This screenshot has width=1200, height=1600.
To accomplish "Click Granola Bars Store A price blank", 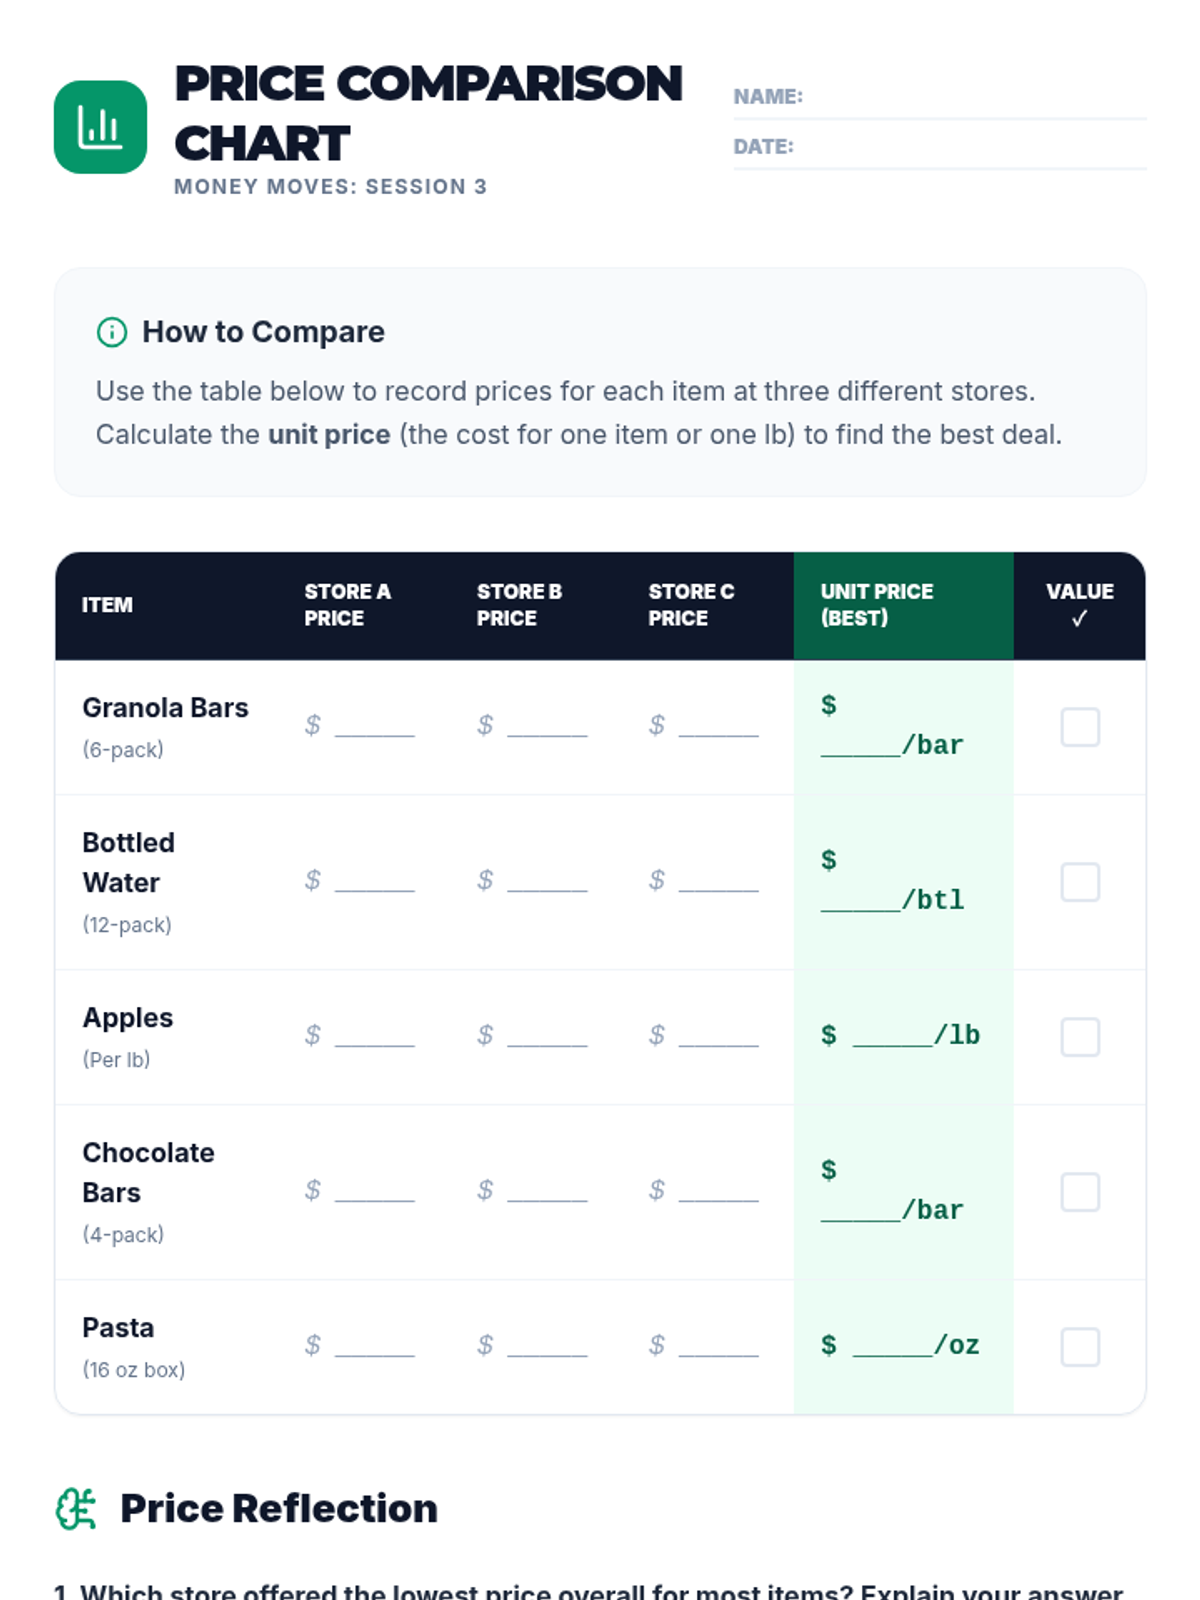I will pyautogui.click(x=374, y=727).
